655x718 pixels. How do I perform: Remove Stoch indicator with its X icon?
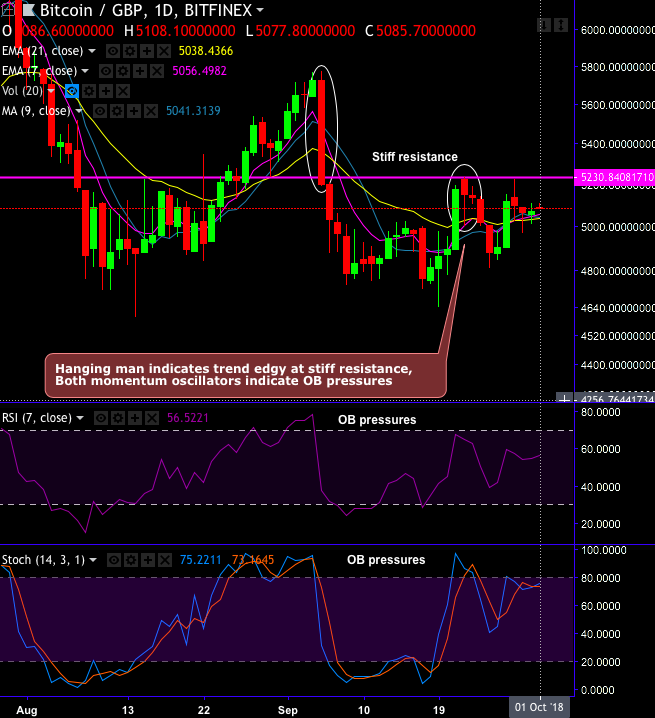coord(165,560)
